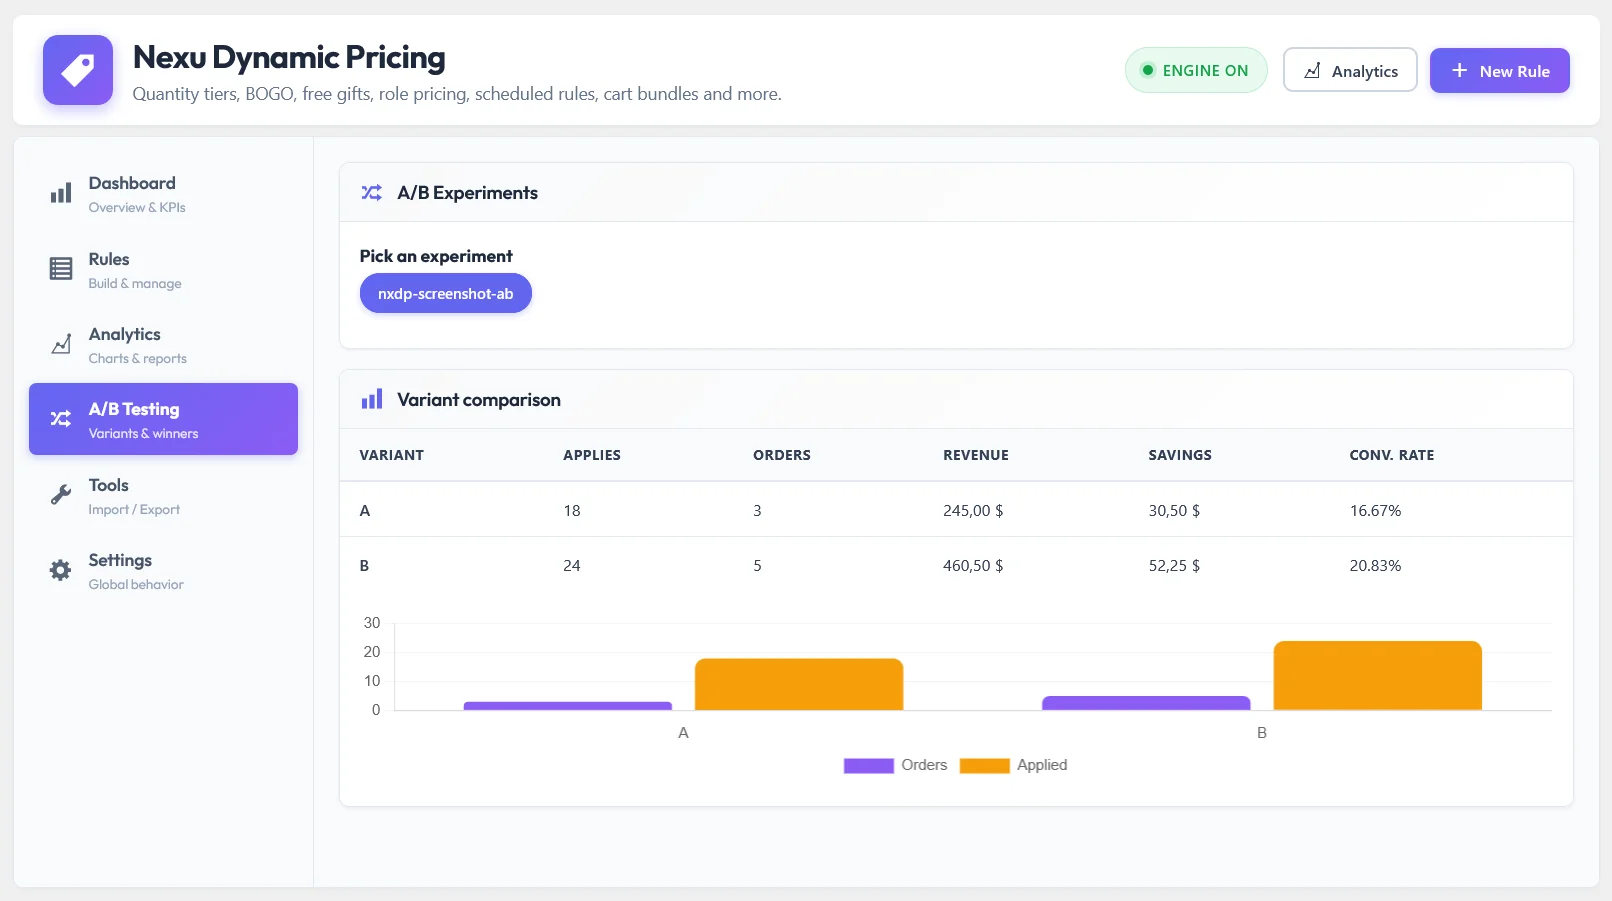This screenshot has height=901, width=1612.
Task: Click the Tools wrench icon
Action: tap(61, 495)
